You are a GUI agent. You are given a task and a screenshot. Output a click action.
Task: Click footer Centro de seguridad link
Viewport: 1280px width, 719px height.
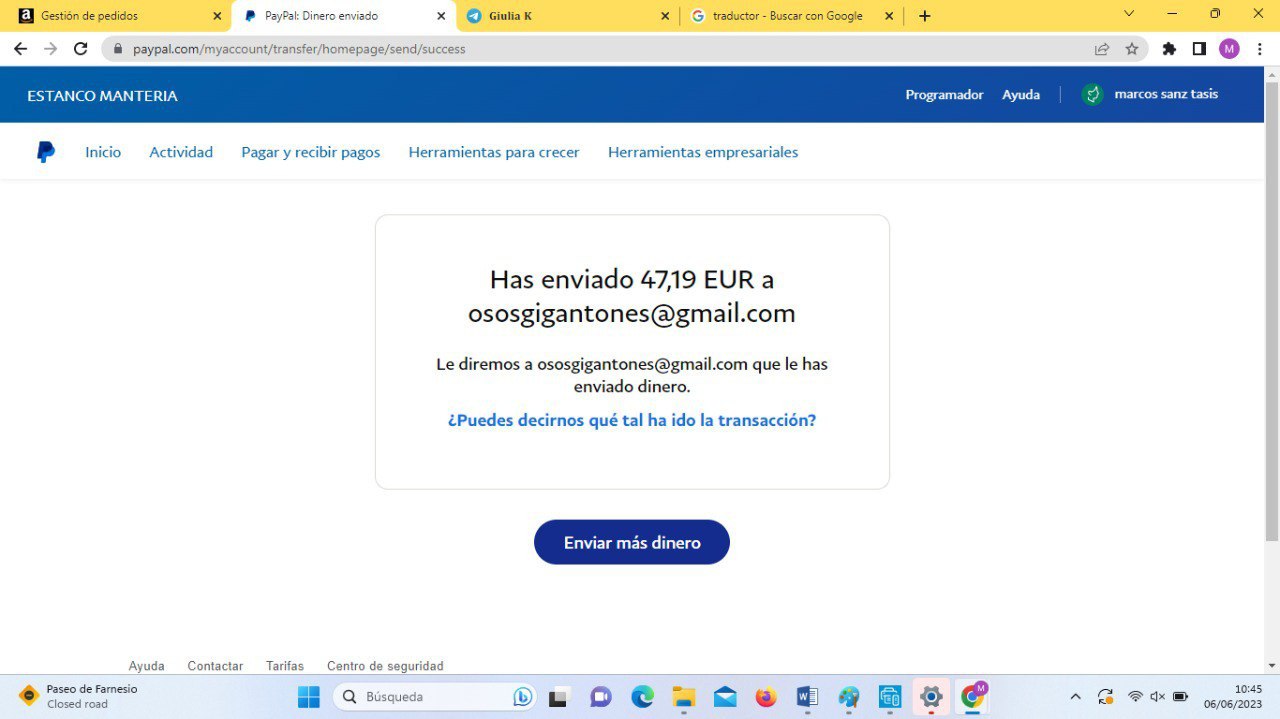click(385, 666)
